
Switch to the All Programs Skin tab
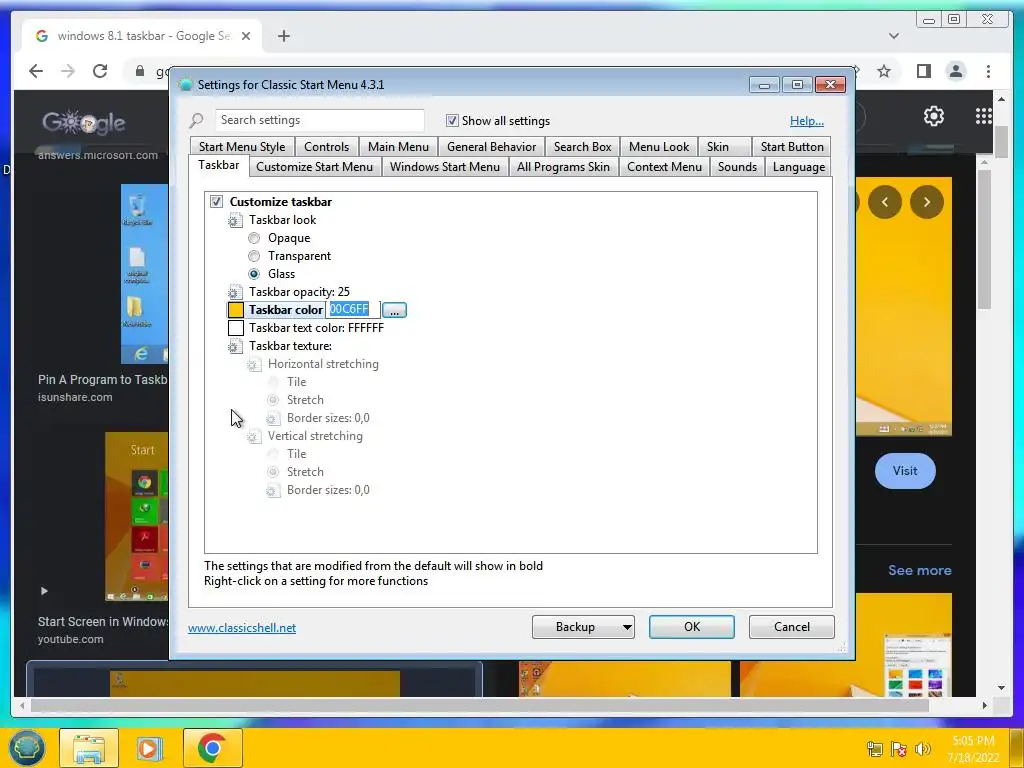564,167
